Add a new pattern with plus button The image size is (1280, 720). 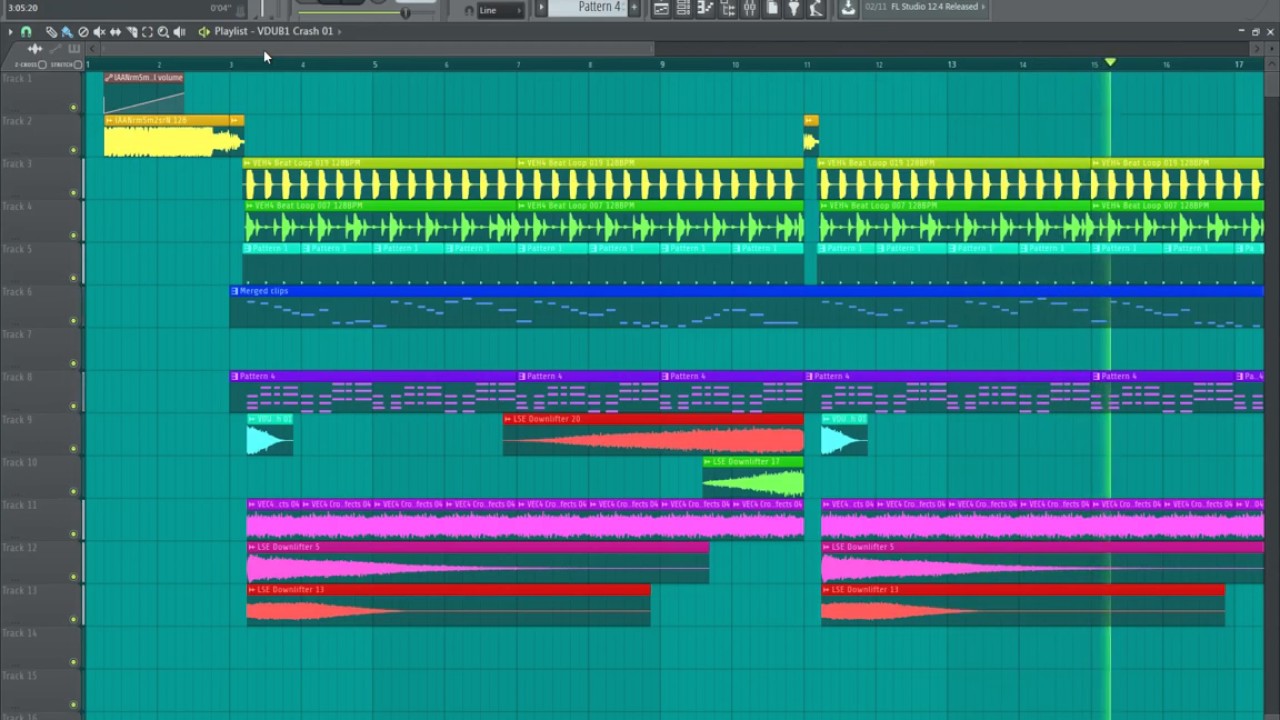click(x=633, y=7)
